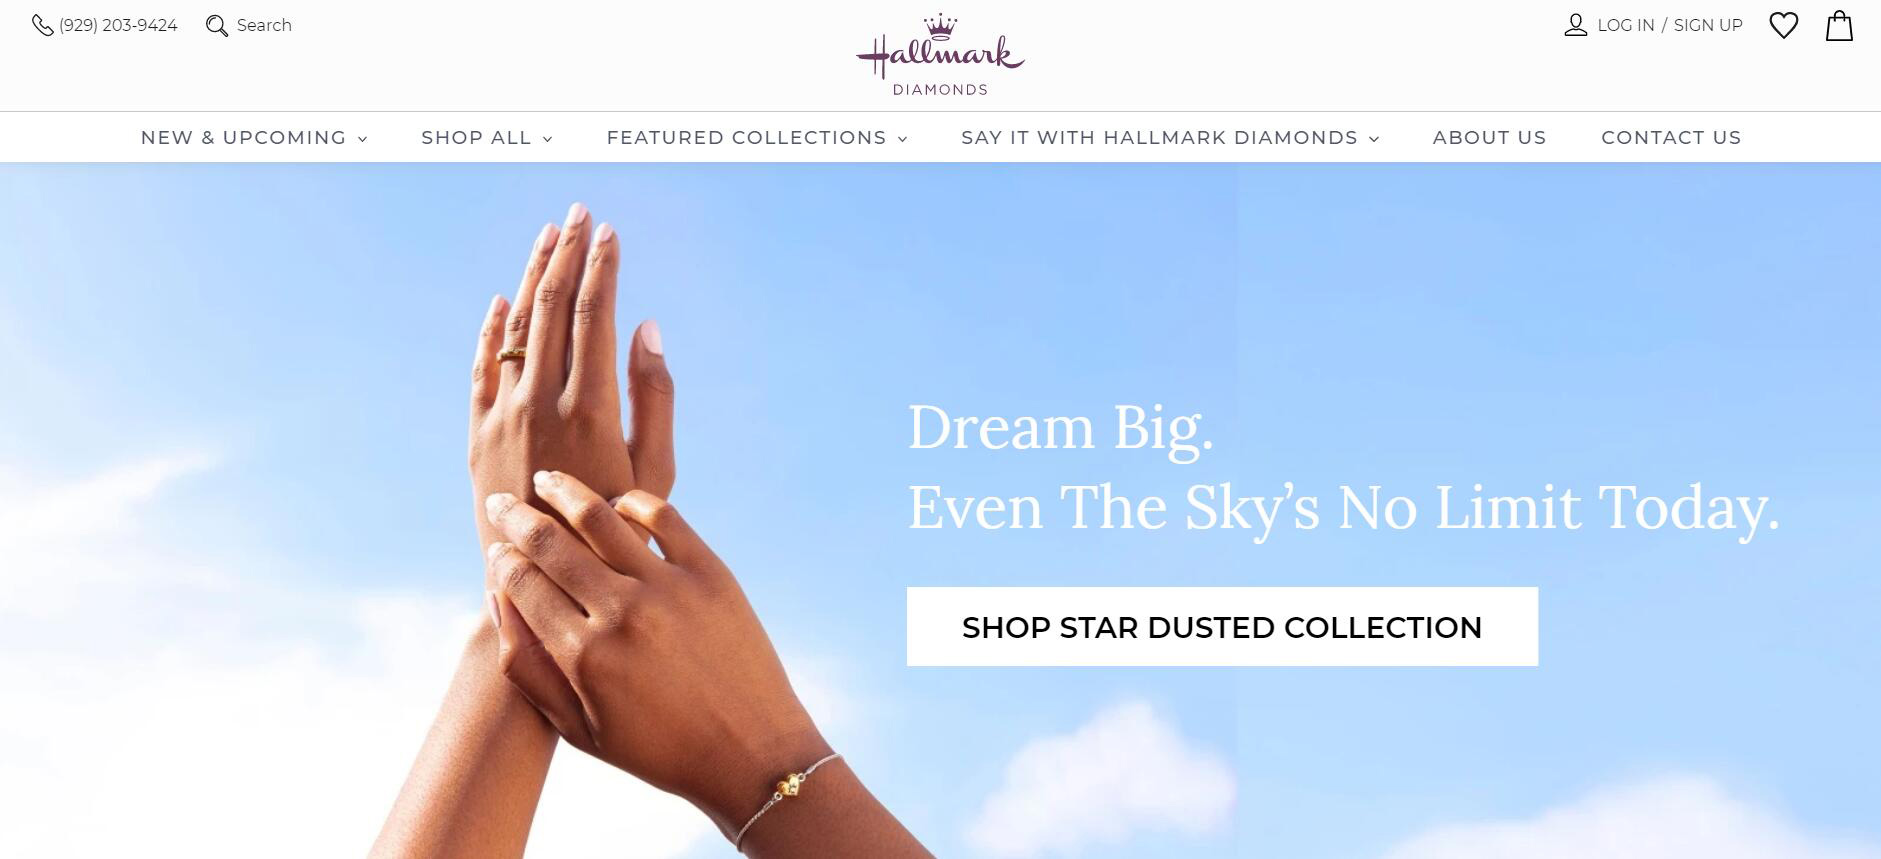Image resolution: width=1881 pixels, height=859 pixels.
Task: Open the shopping bag cart icon
Action: [1839, 25]
